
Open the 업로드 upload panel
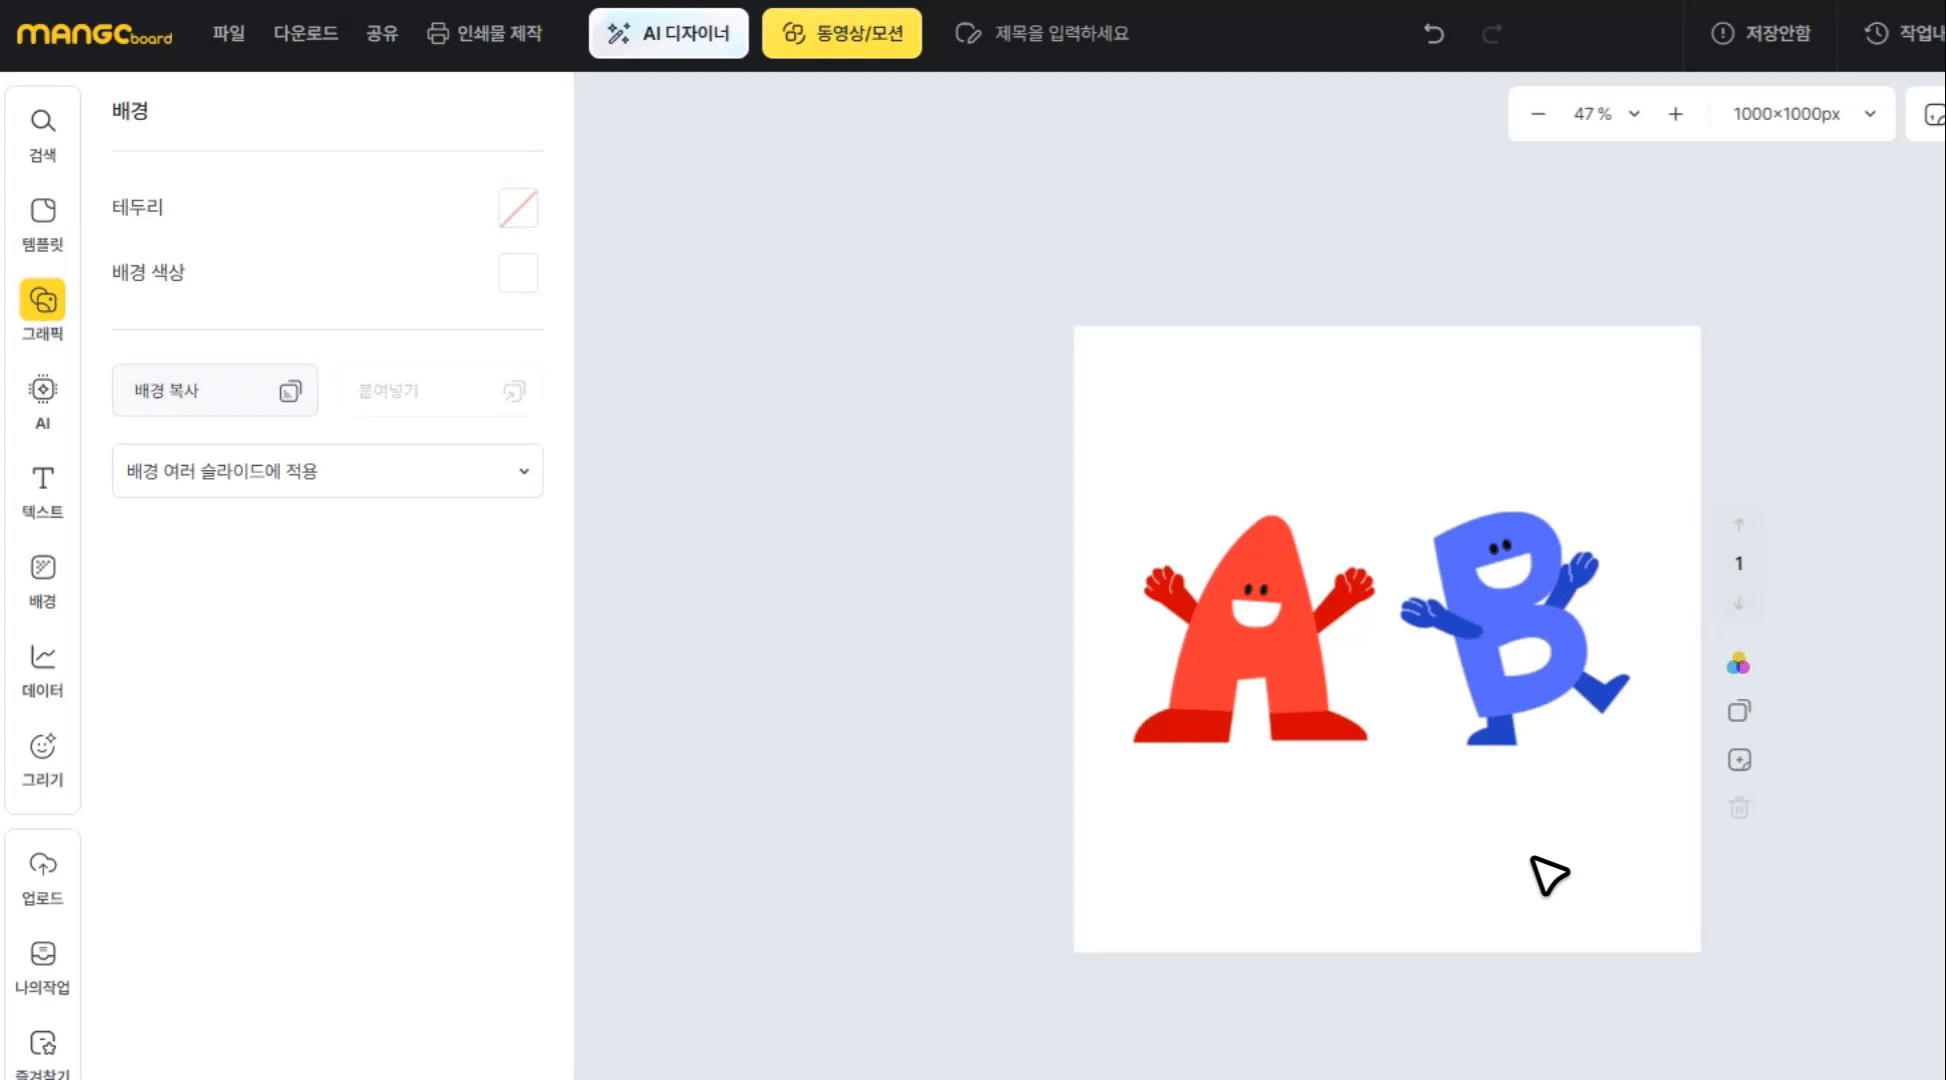(42, 877)
